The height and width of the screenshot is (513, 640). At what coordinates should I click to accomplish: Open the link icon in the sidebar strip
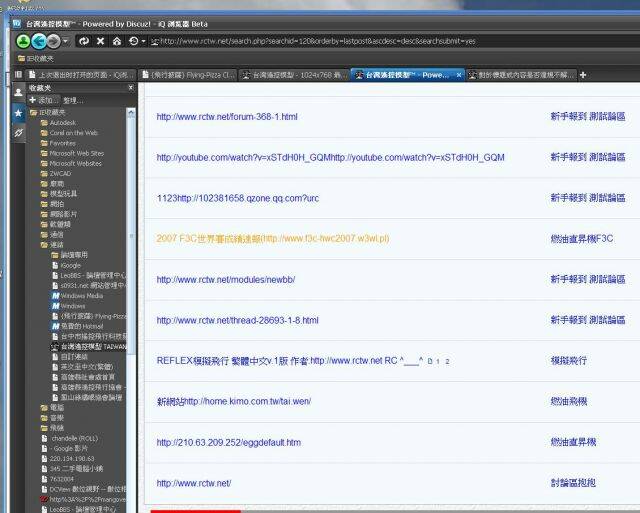(18, 132)
